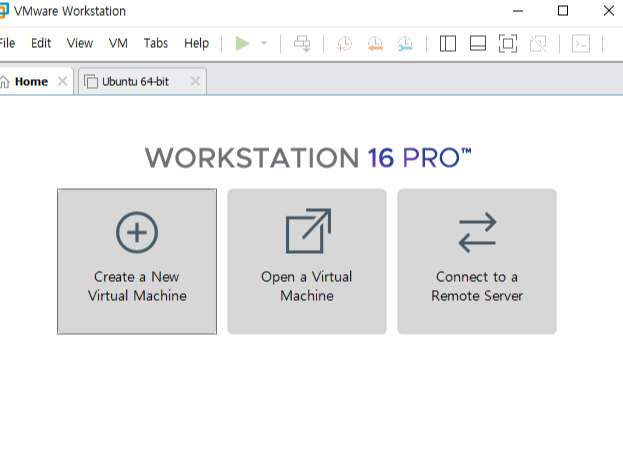
Task: Show the console view icon
Action: point(581,43)
